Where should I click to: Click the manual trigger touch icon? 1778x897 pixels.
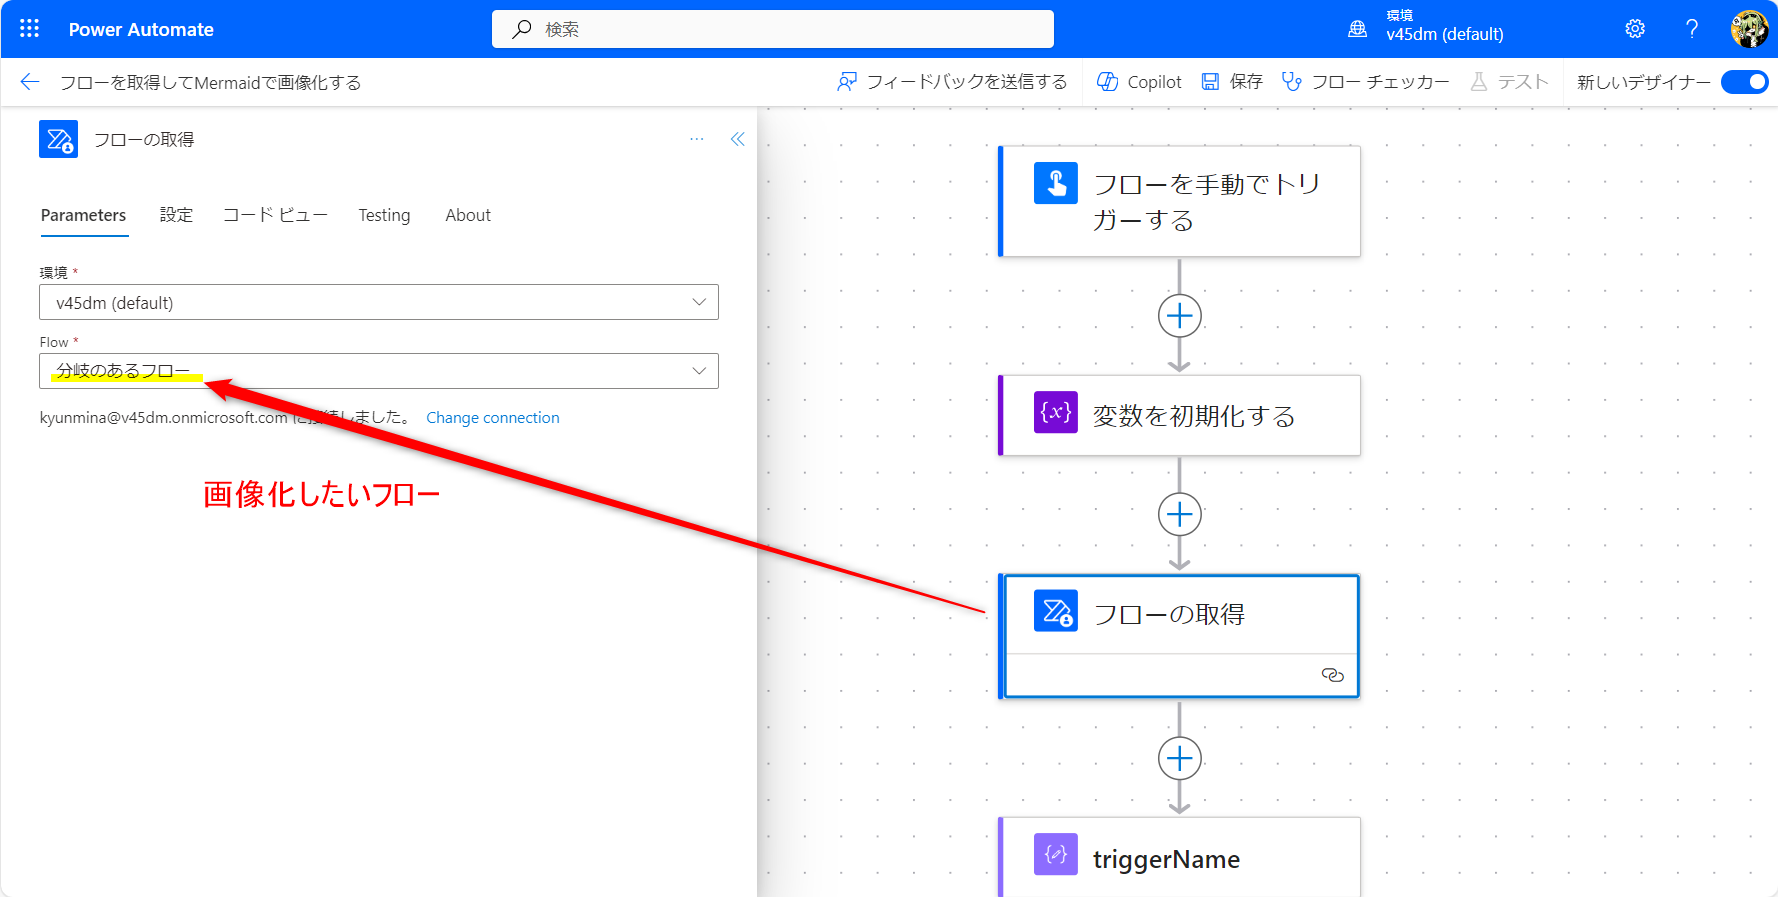tap(1056, 183)
